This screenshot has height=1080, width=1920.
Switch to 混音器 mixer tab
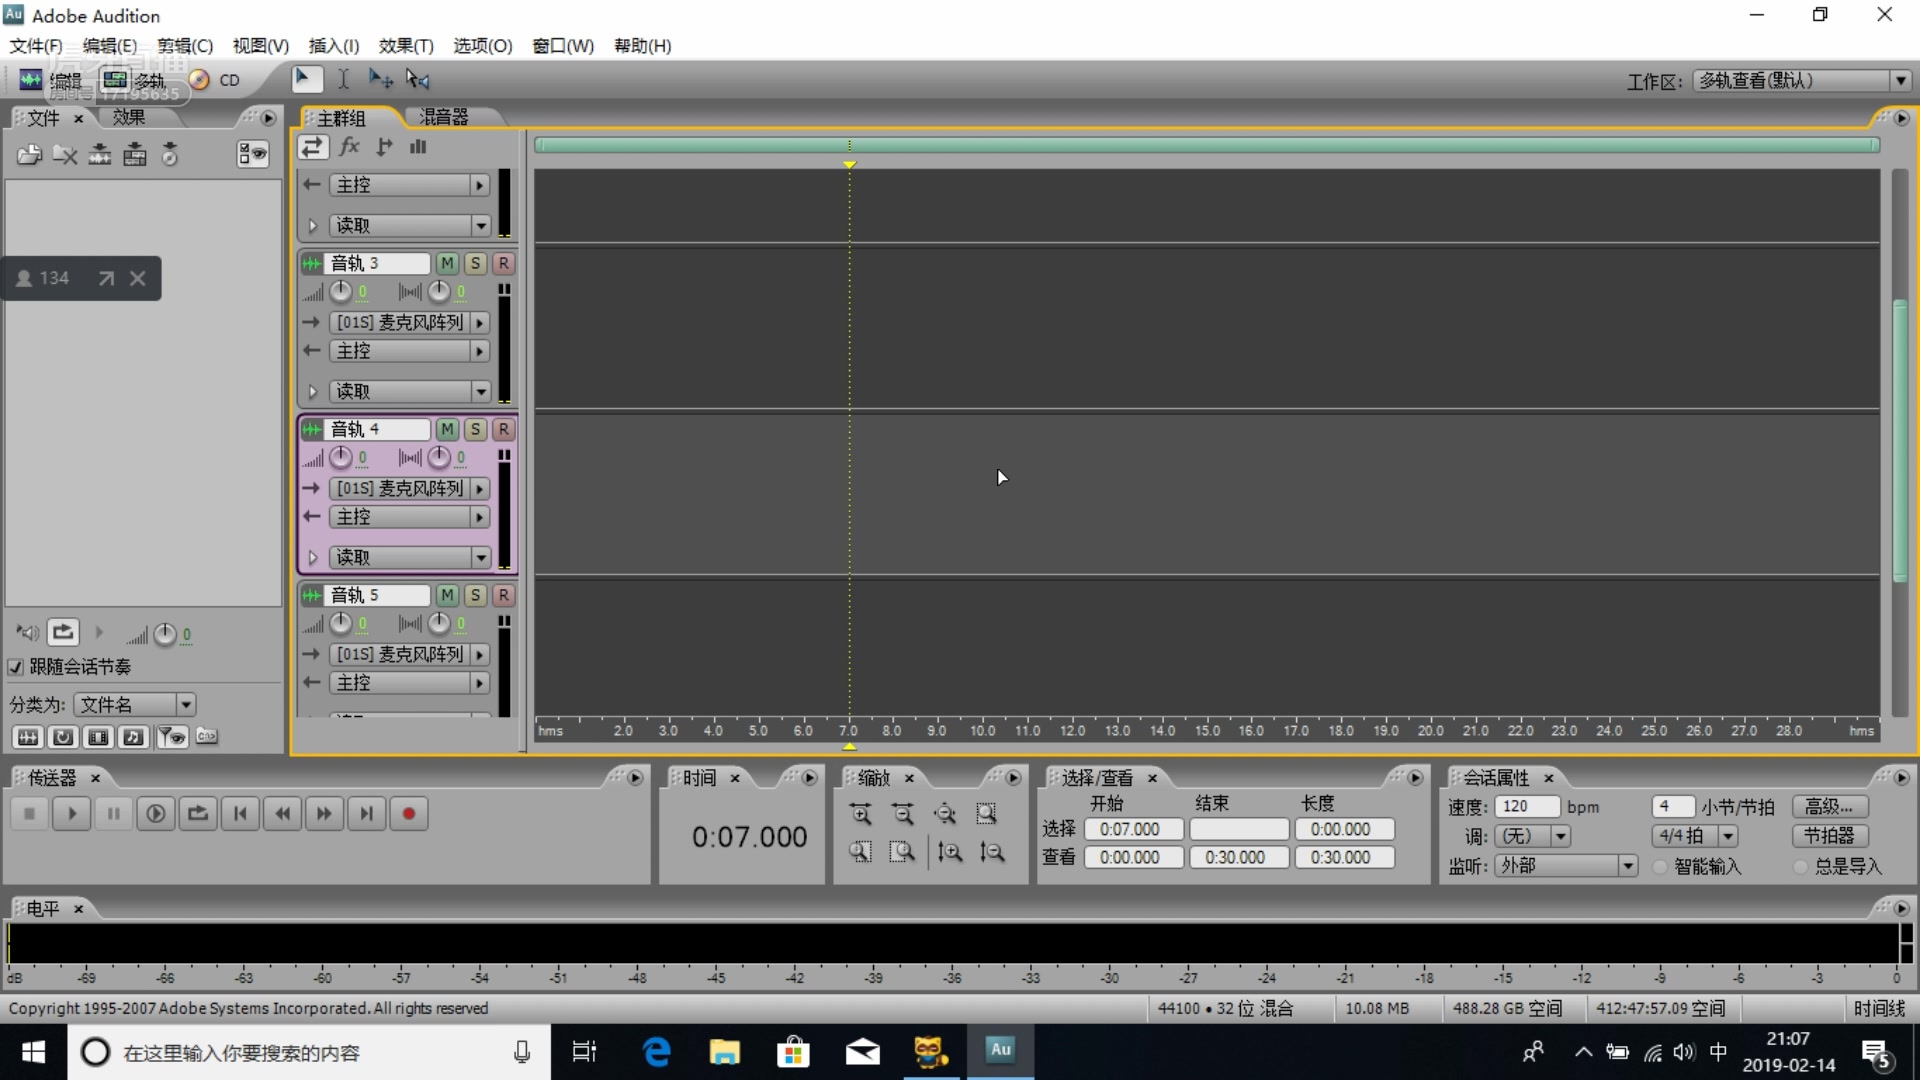pyautogui.click(x=444, y=118)
